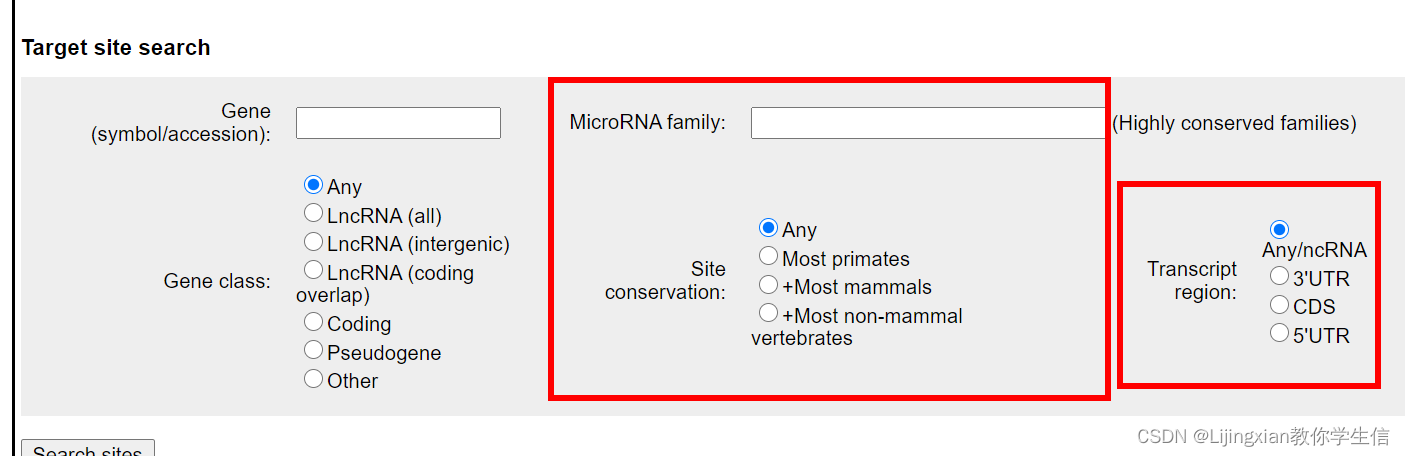Pick the Other gene class option
This screenshot has height=456, width=1405.
click(314, 379)
